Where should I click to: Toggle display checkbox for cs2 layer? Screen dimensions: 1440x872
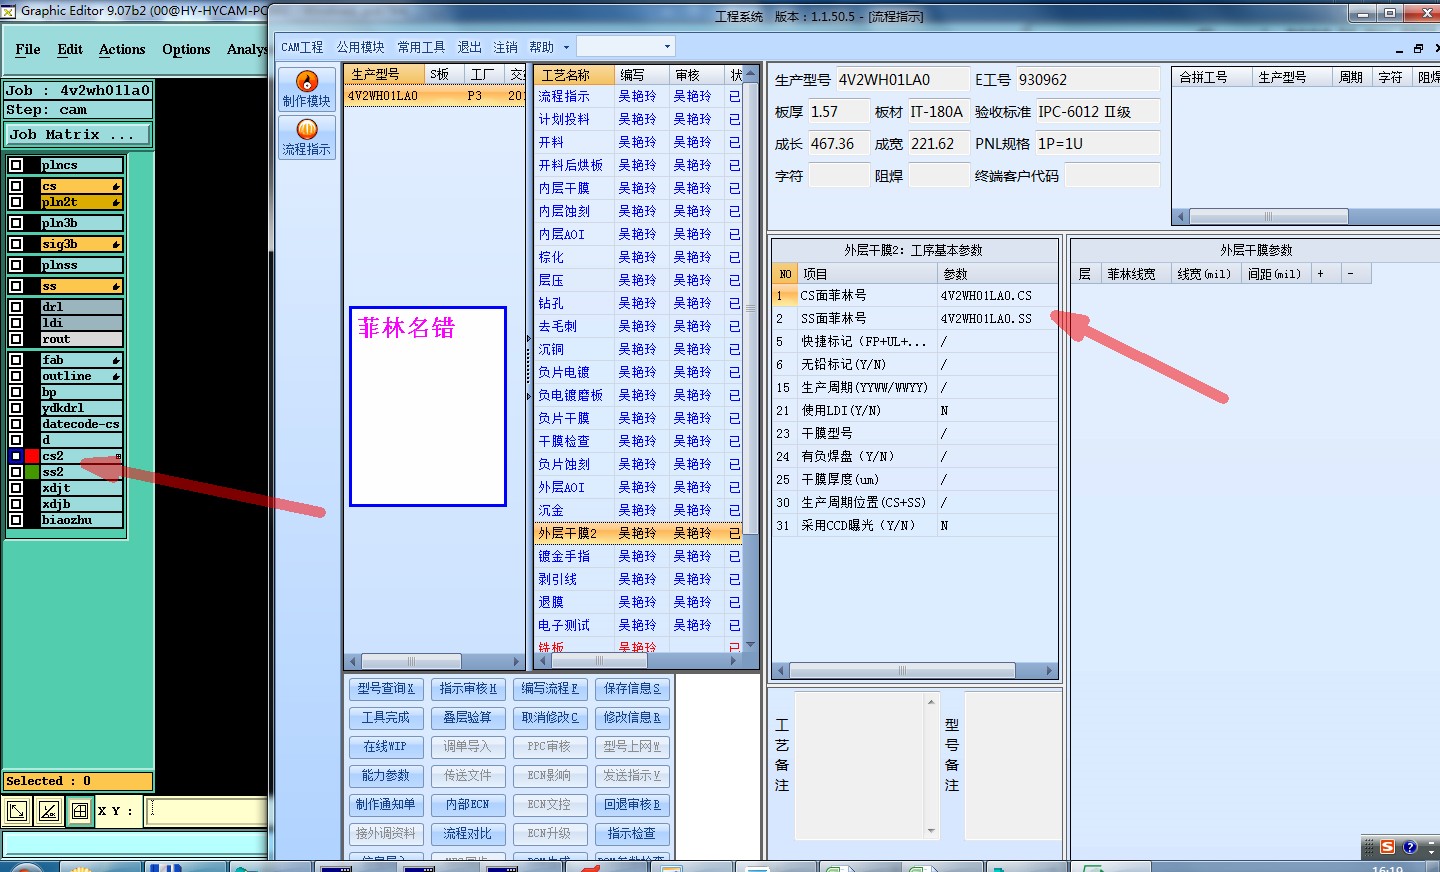(16, 456)
